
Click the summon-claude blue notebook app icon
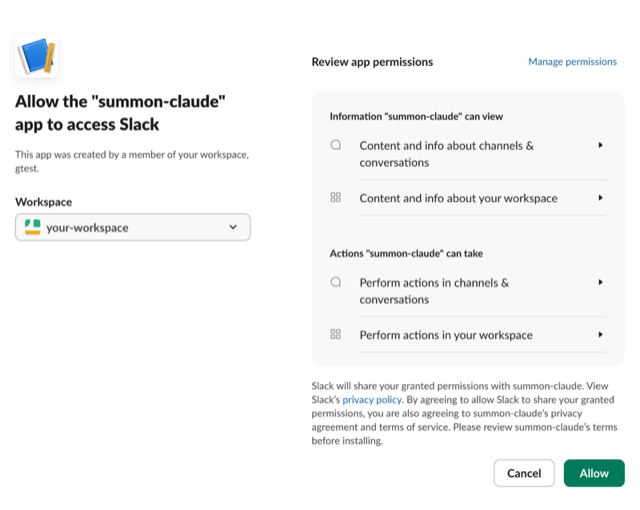(36, 56)
